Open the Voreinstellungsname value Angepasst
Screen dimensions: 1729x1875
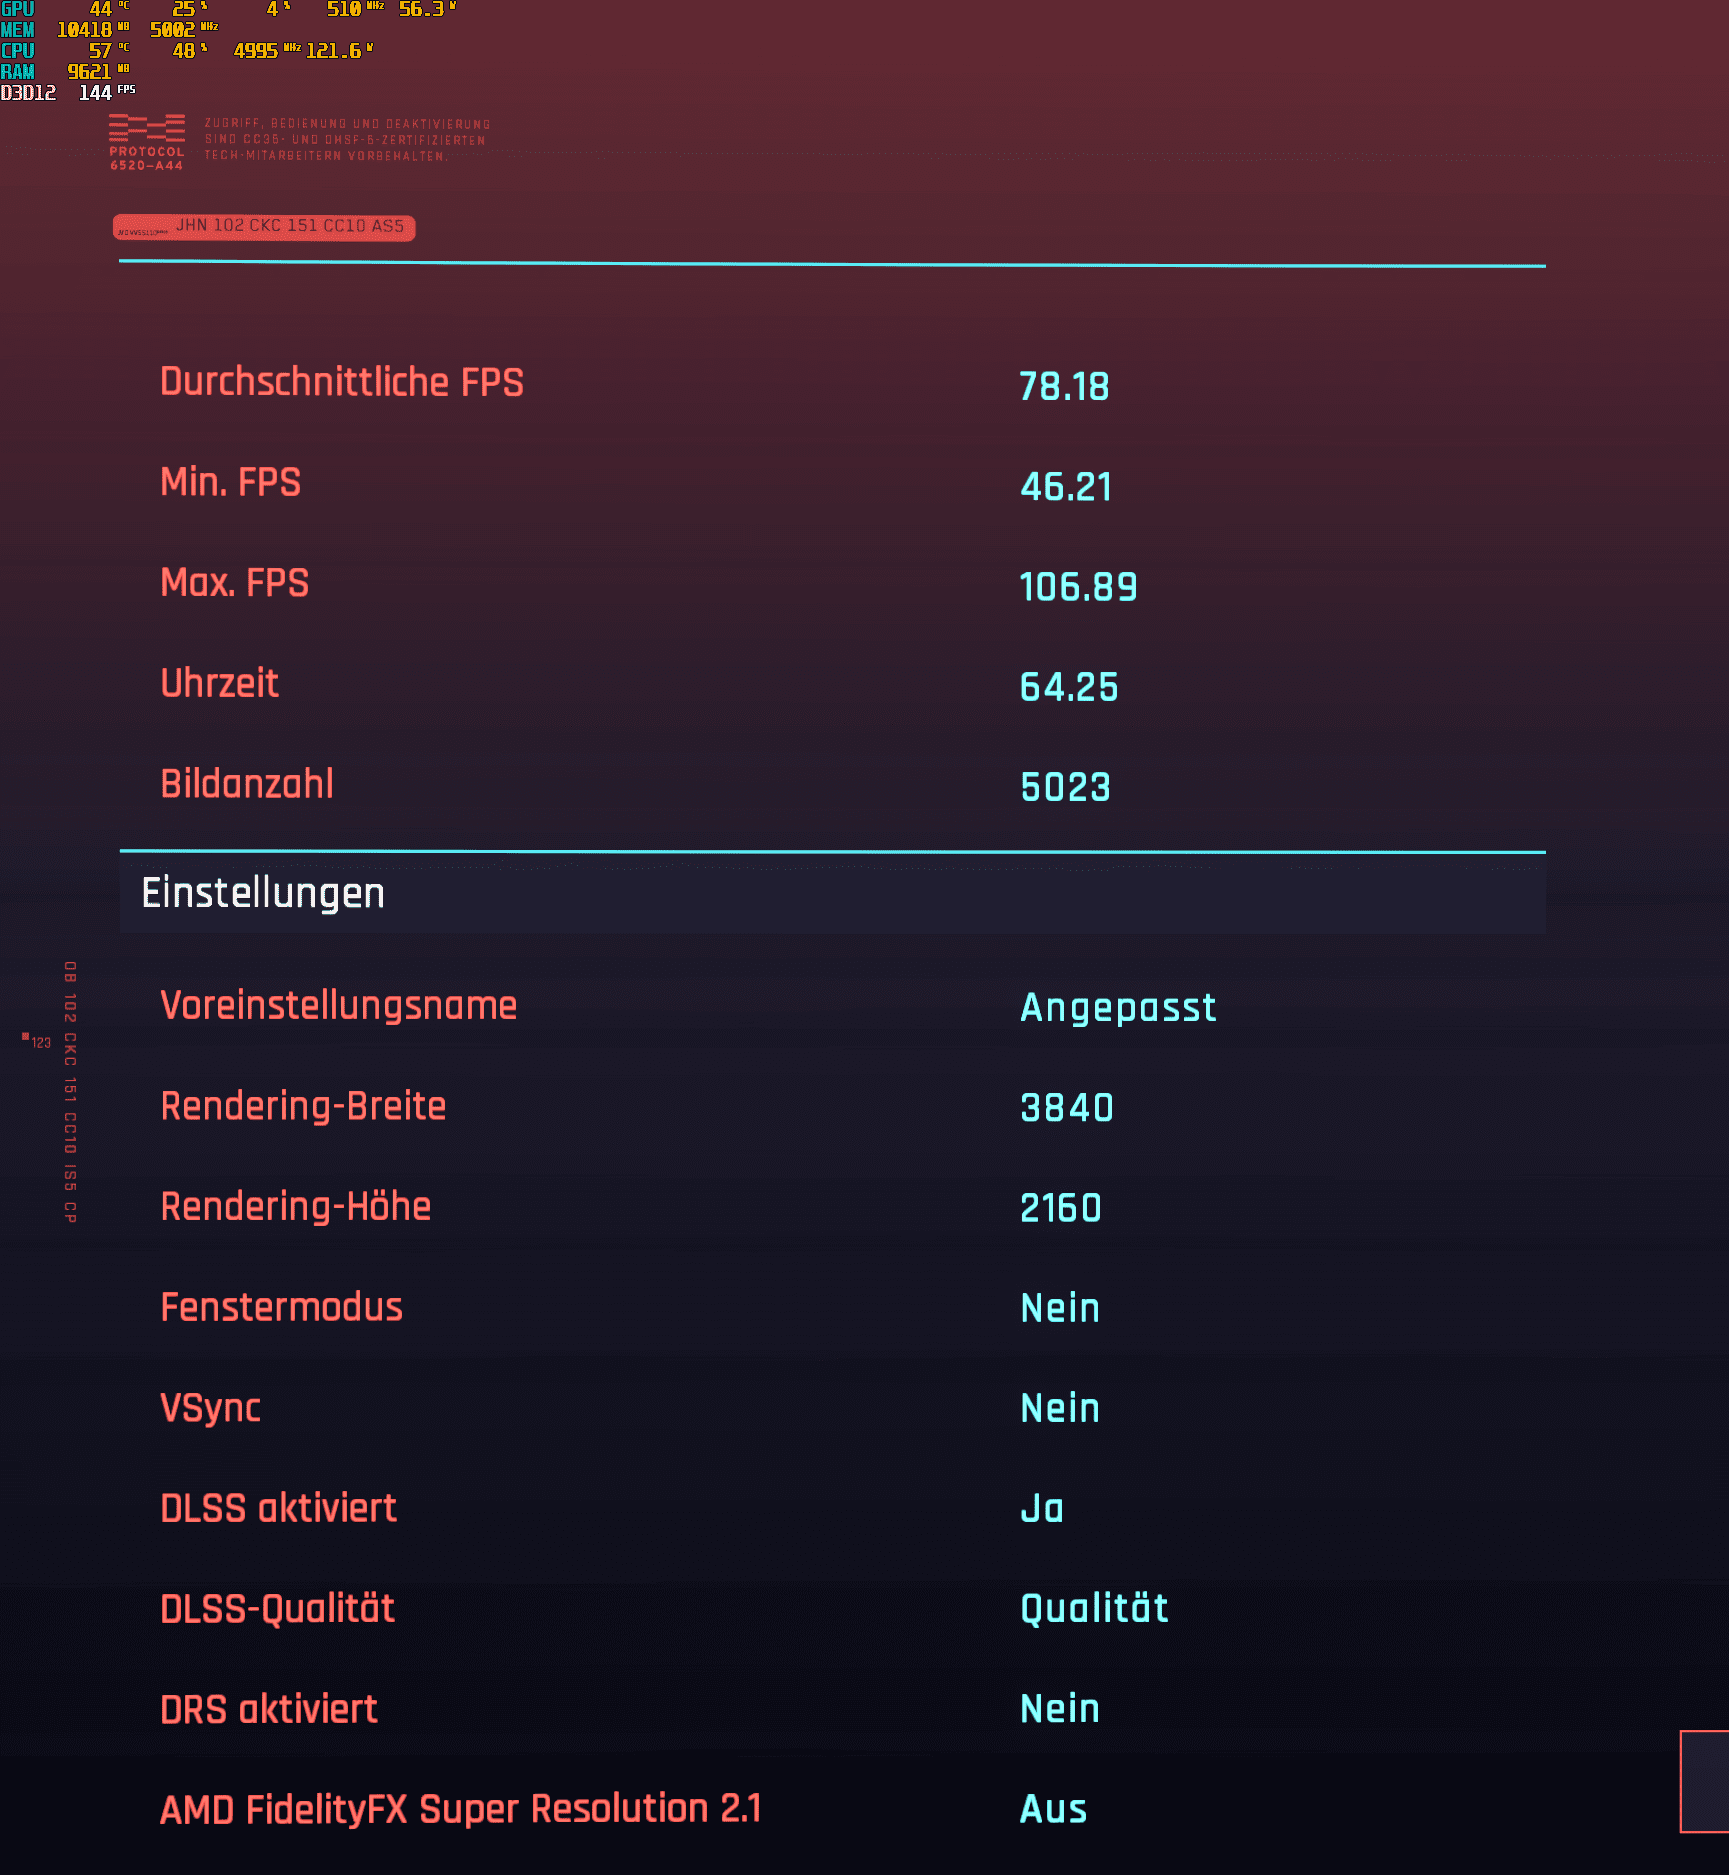tap(1117, 1007)
